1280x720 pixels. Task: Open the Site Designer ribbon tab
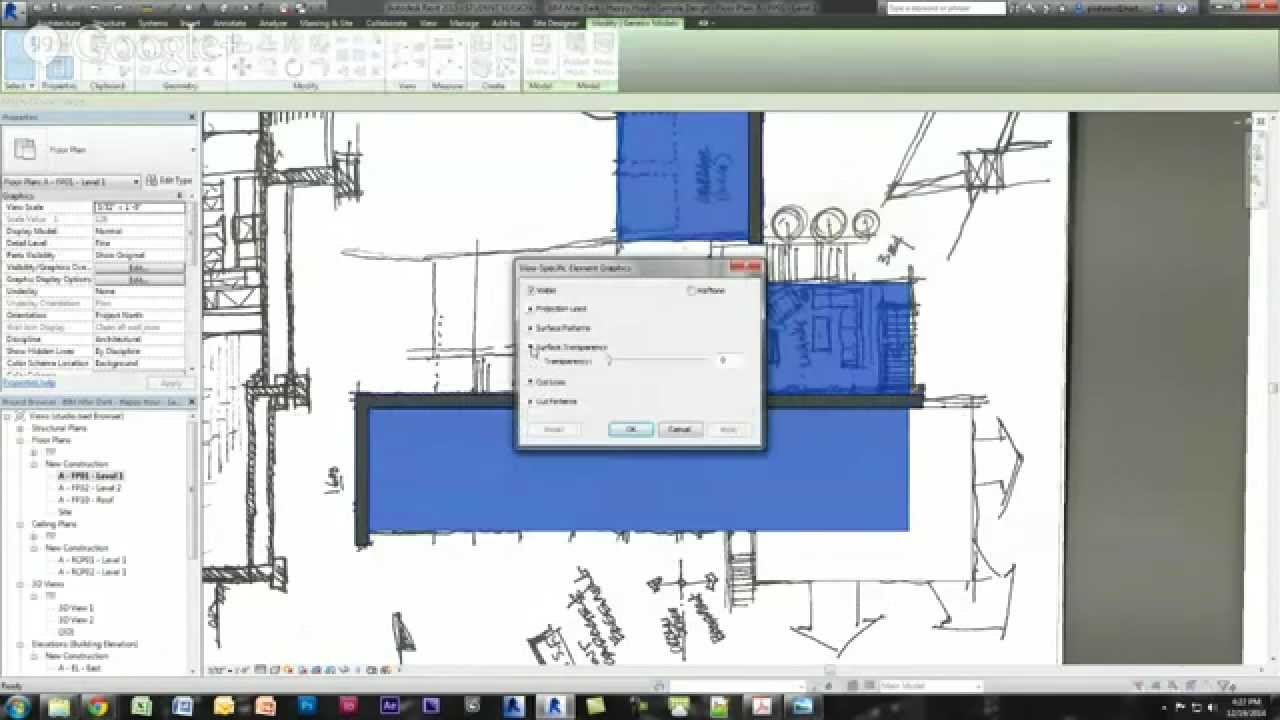point(556,22)
